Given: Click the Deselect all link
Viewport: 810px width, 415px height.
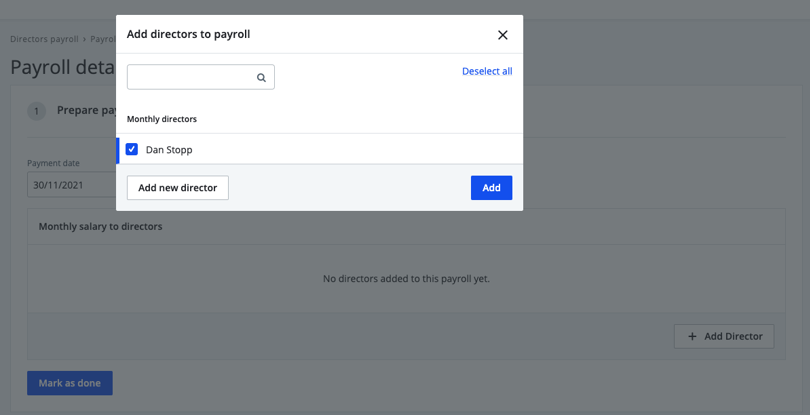Looking at the screenshot, I should click(487, 72).
